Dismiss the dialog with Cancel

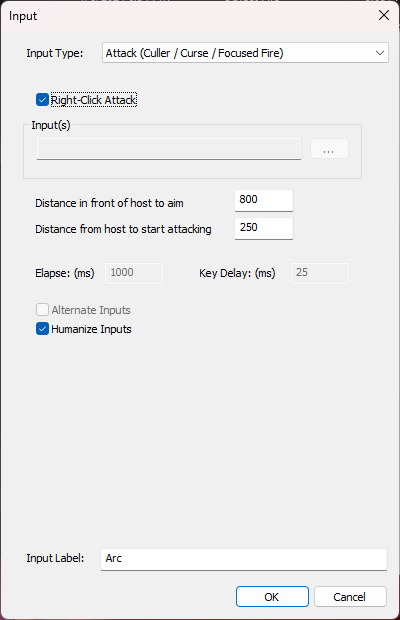click(x=350, y=596)
